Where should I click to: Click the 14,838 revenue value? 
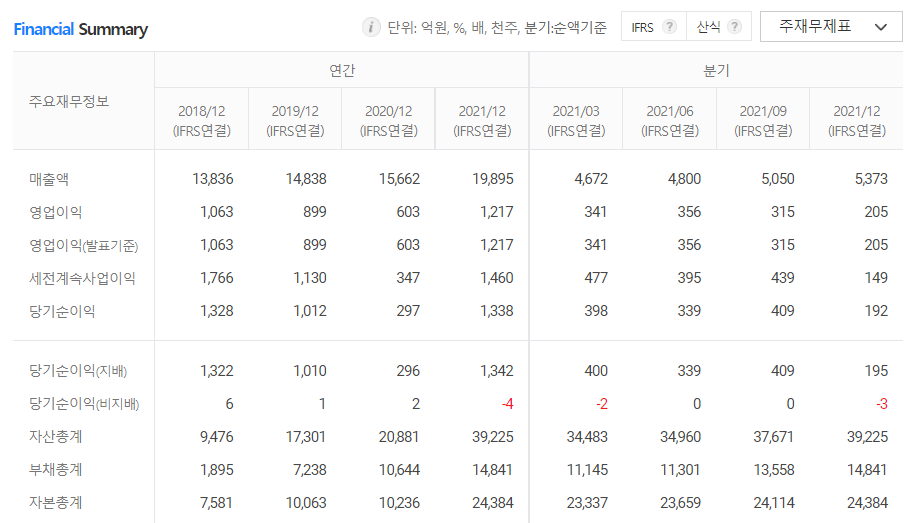pyautogui.click(x=306, y=179)
